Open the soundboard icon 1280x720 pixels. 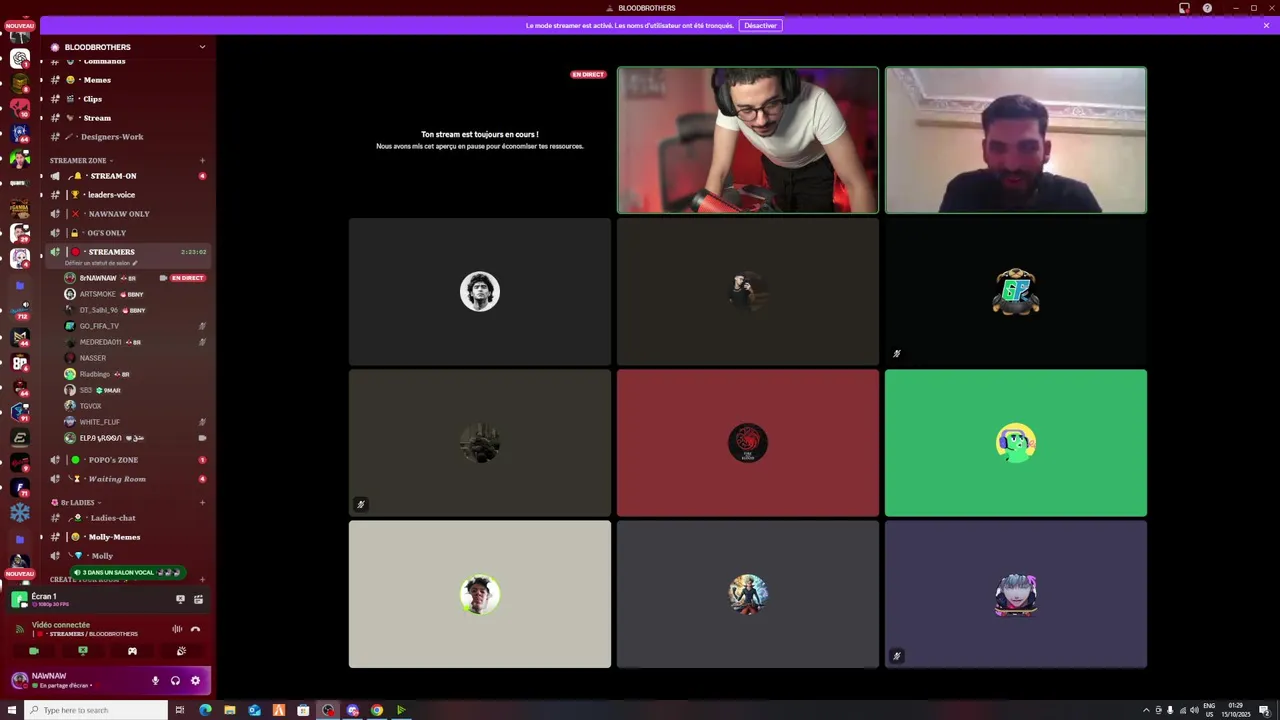point(181,651)
